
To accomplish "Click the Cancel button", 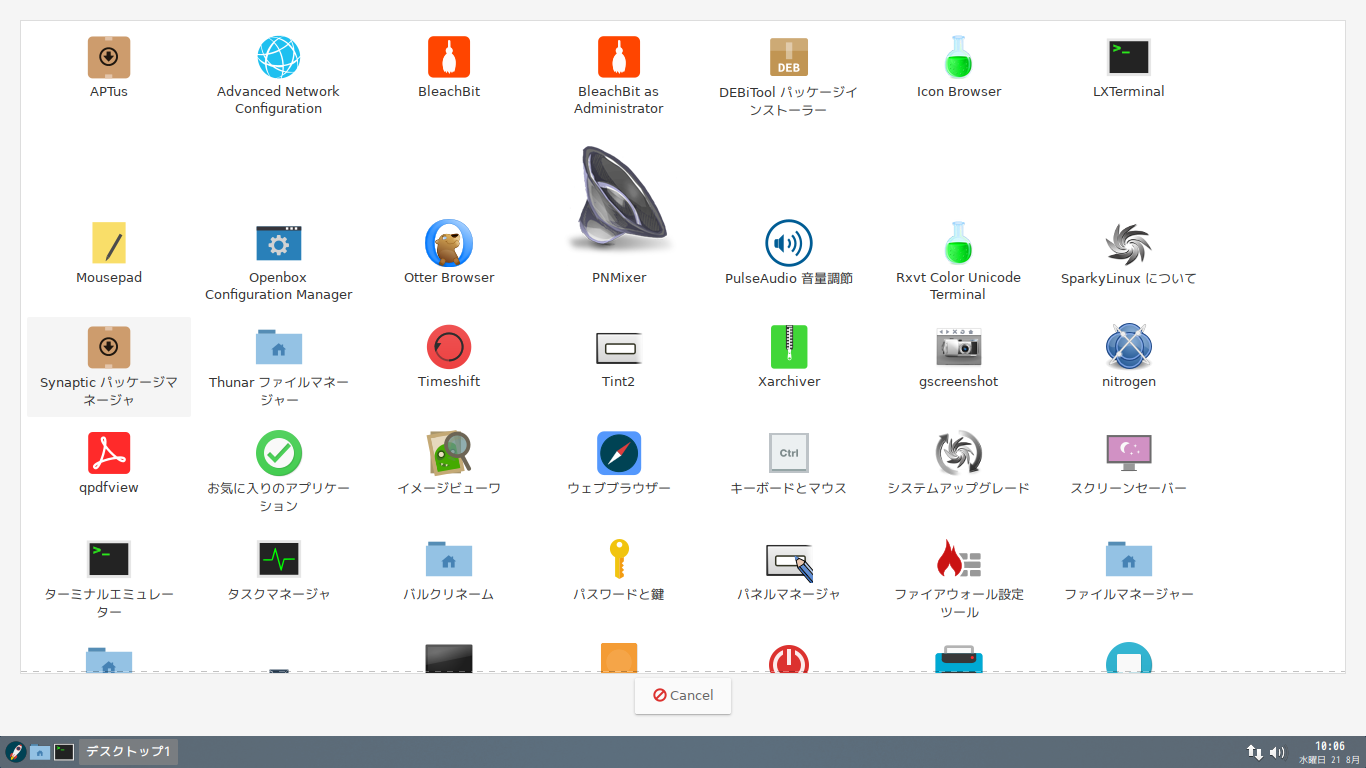I will [683, 695].
